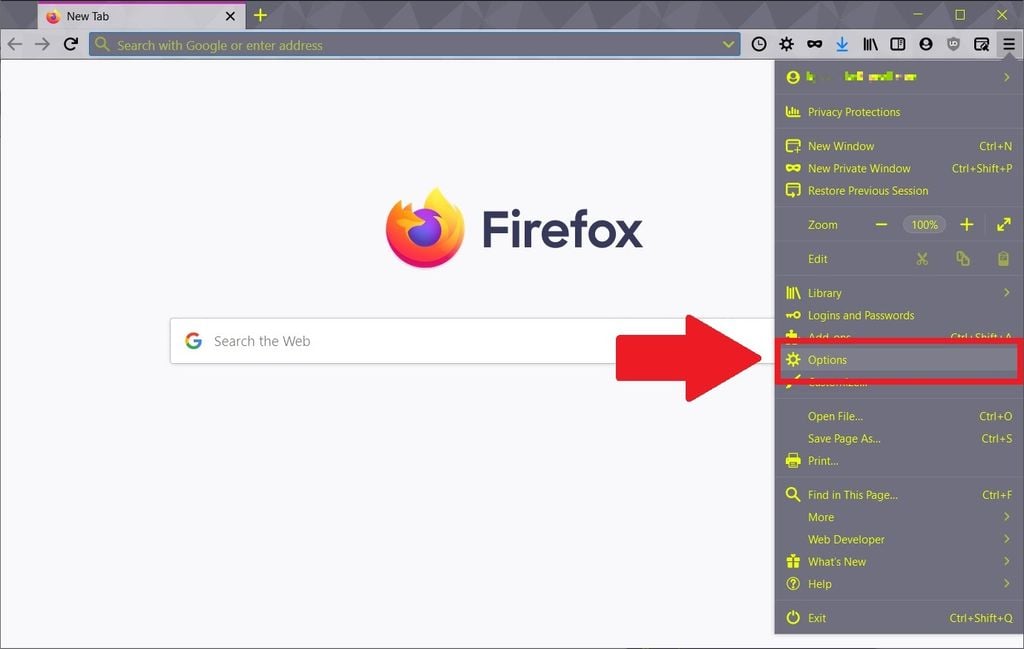Select the New Tab tab
The height and width of the screenshot is (649, 1024).
[142, 16]
